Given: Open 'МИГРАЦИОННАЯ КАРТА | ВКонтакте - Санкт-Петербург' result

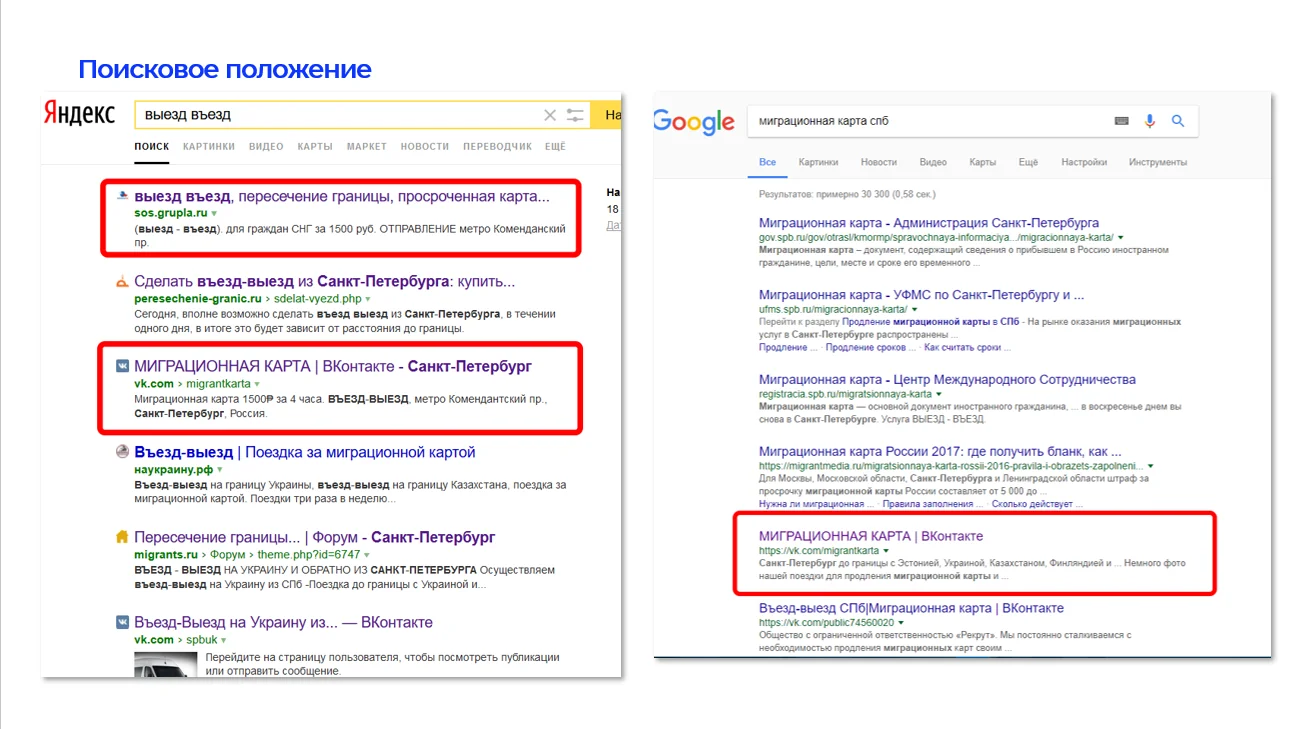Looking at the screenshot, I should pyautogui.click(x=333, y=366).
